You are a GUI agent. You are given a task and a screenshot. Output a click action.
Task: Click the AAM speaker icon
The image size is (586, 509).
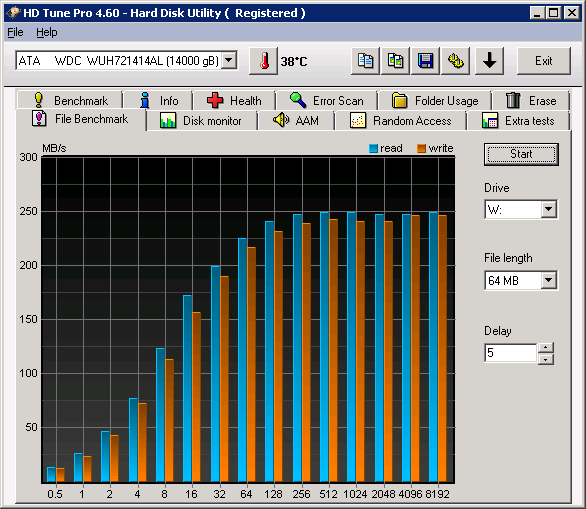click(281, 120)
